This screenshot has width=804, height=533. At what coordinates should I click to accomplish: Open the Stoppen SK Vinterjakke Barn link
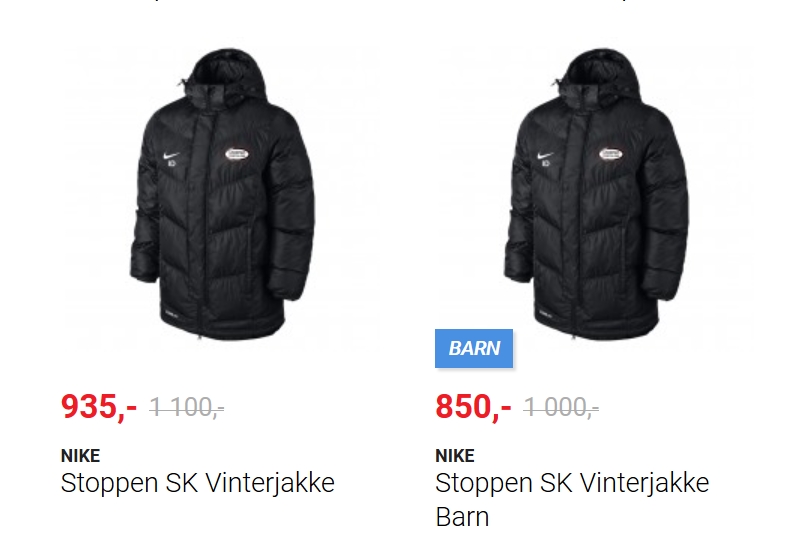(572, 500)
